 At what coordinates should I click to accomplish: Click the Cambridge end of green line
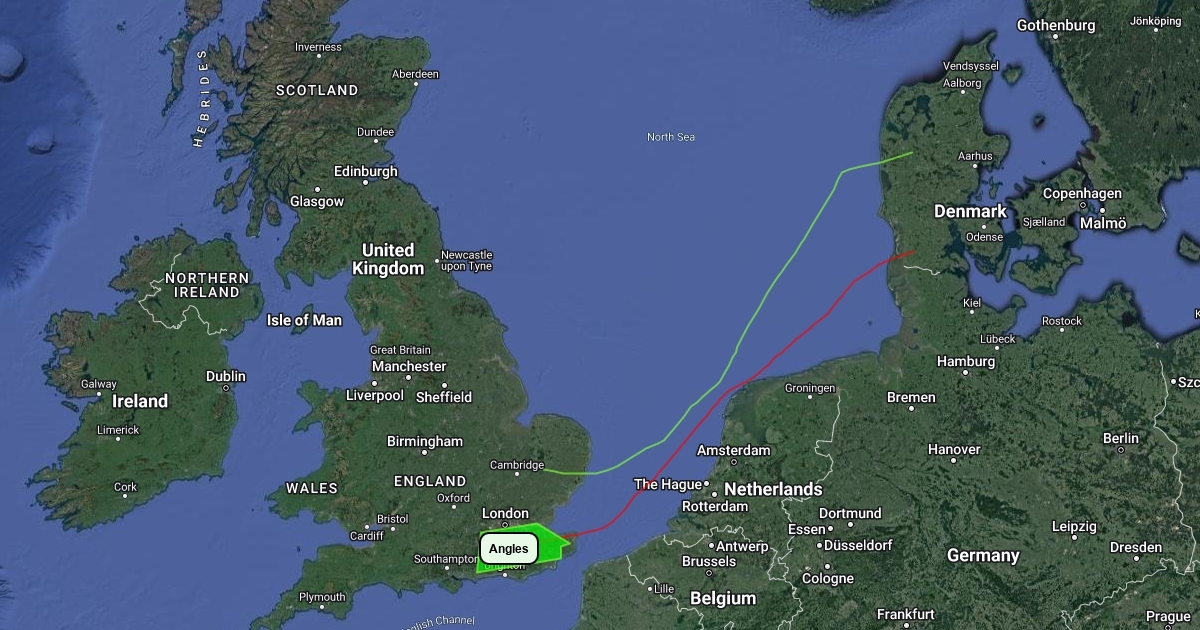[546, 467]
